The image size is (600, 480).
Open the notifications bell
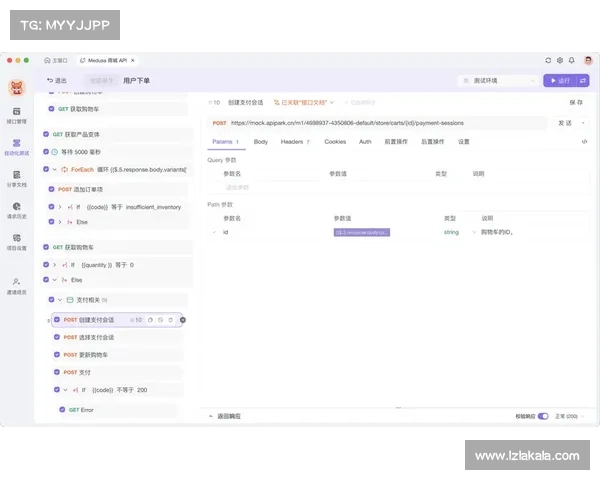pyautogui.click(x=572, y=60)
